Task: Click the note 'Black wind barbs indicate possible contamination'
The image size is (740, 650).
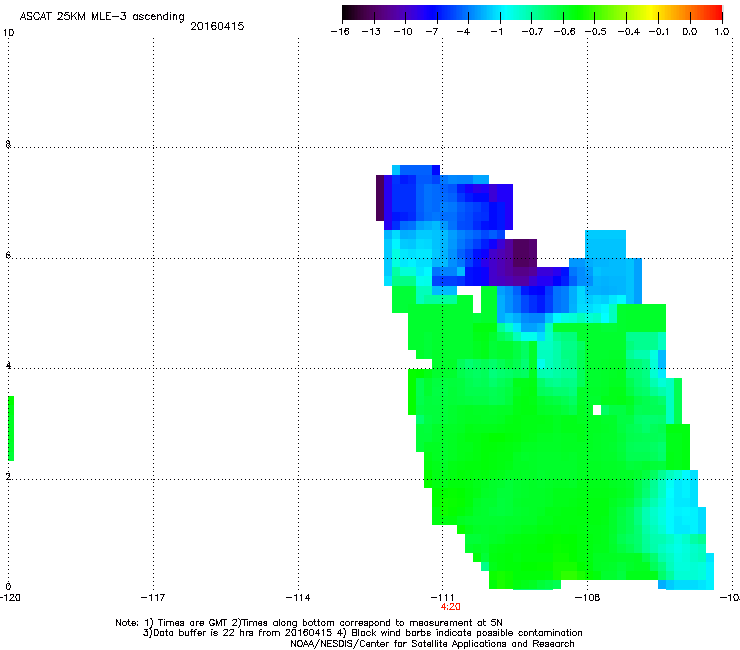Action: tap(466, 633)
